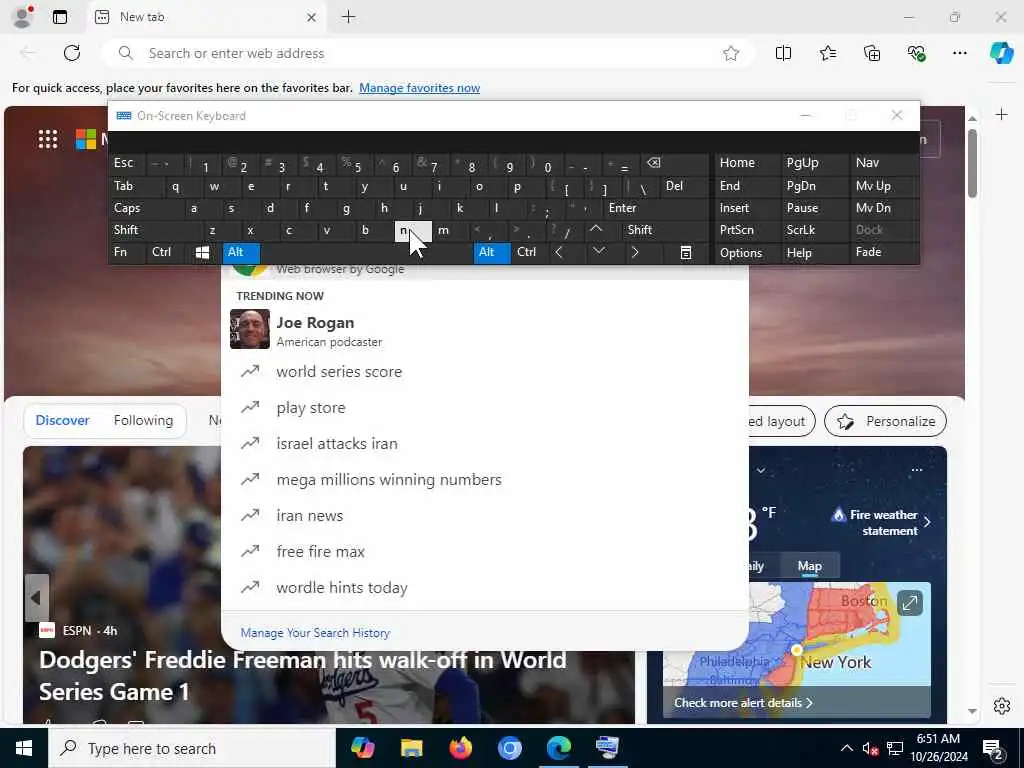Open File Explorer from the taskbar

coord(411,748)
